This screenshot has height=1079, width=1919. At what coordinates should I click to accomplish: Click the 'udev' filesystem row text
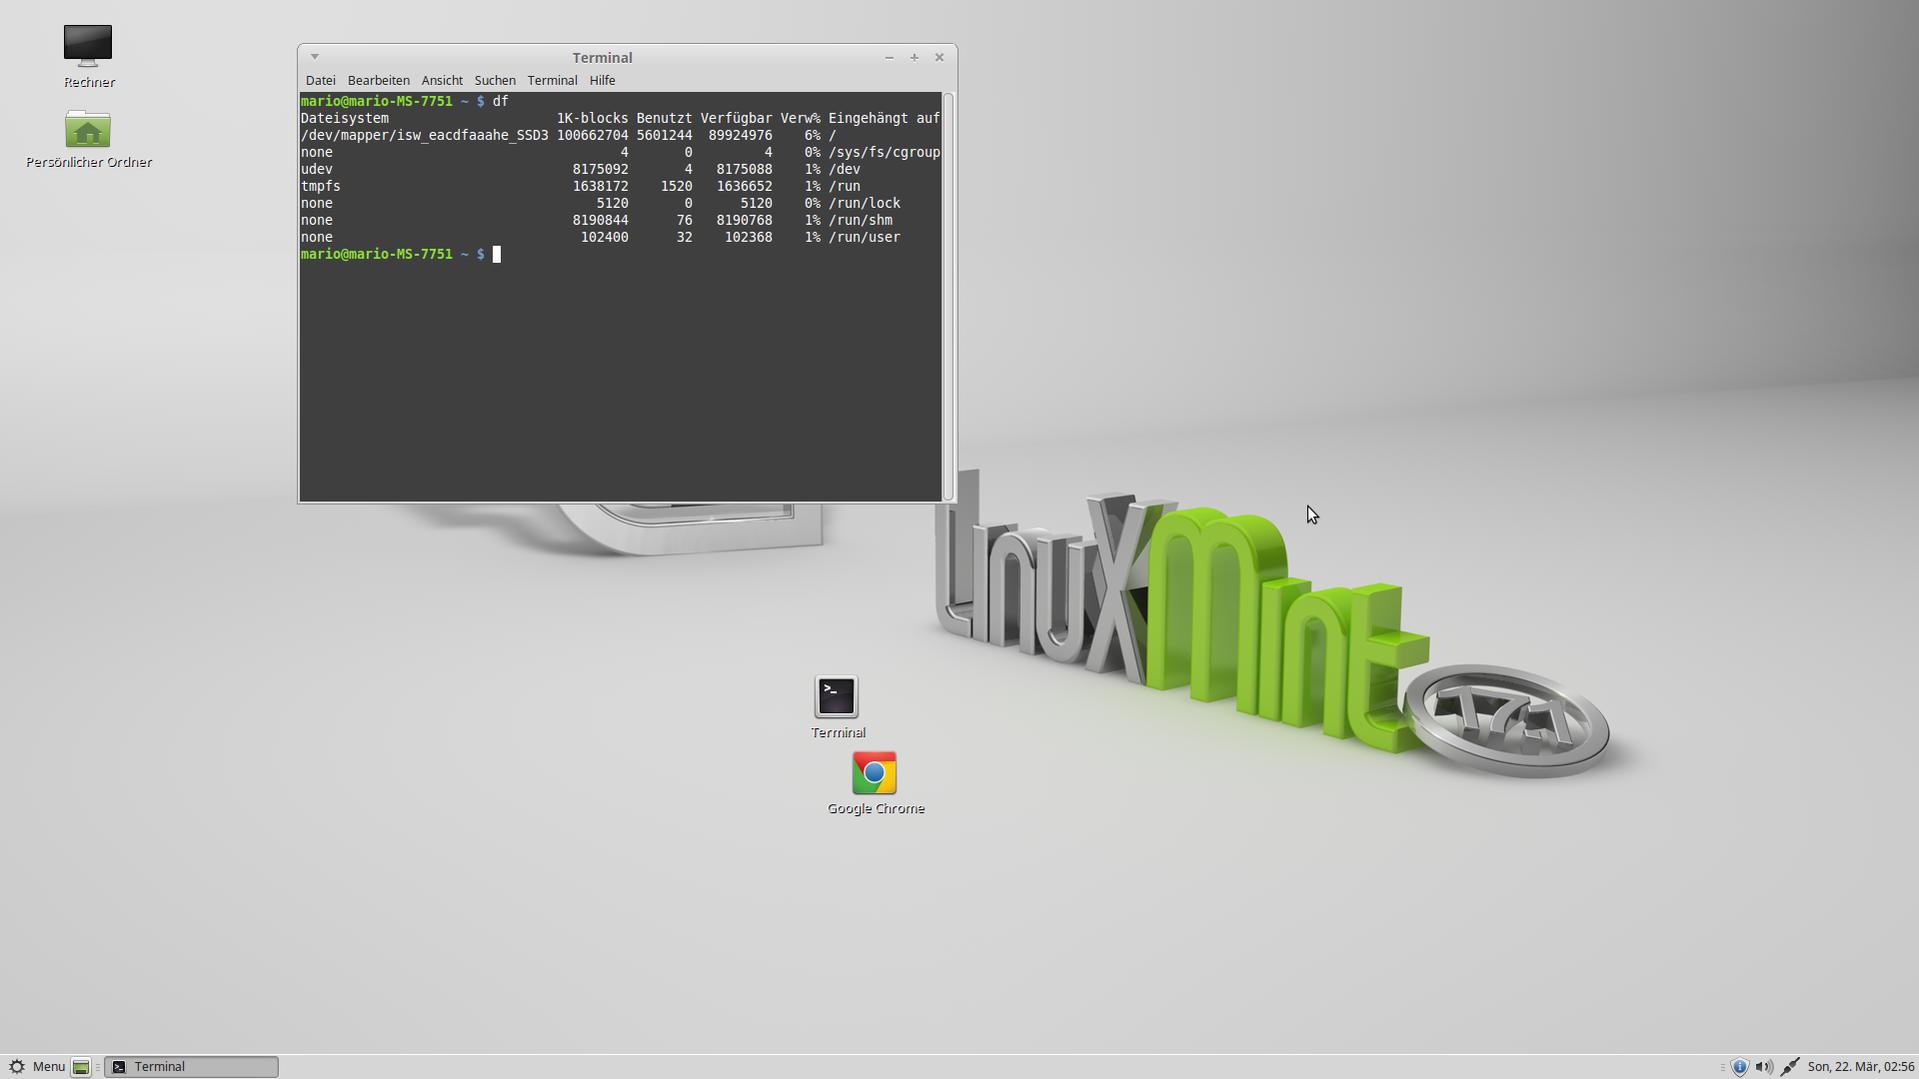coord(316,169)
